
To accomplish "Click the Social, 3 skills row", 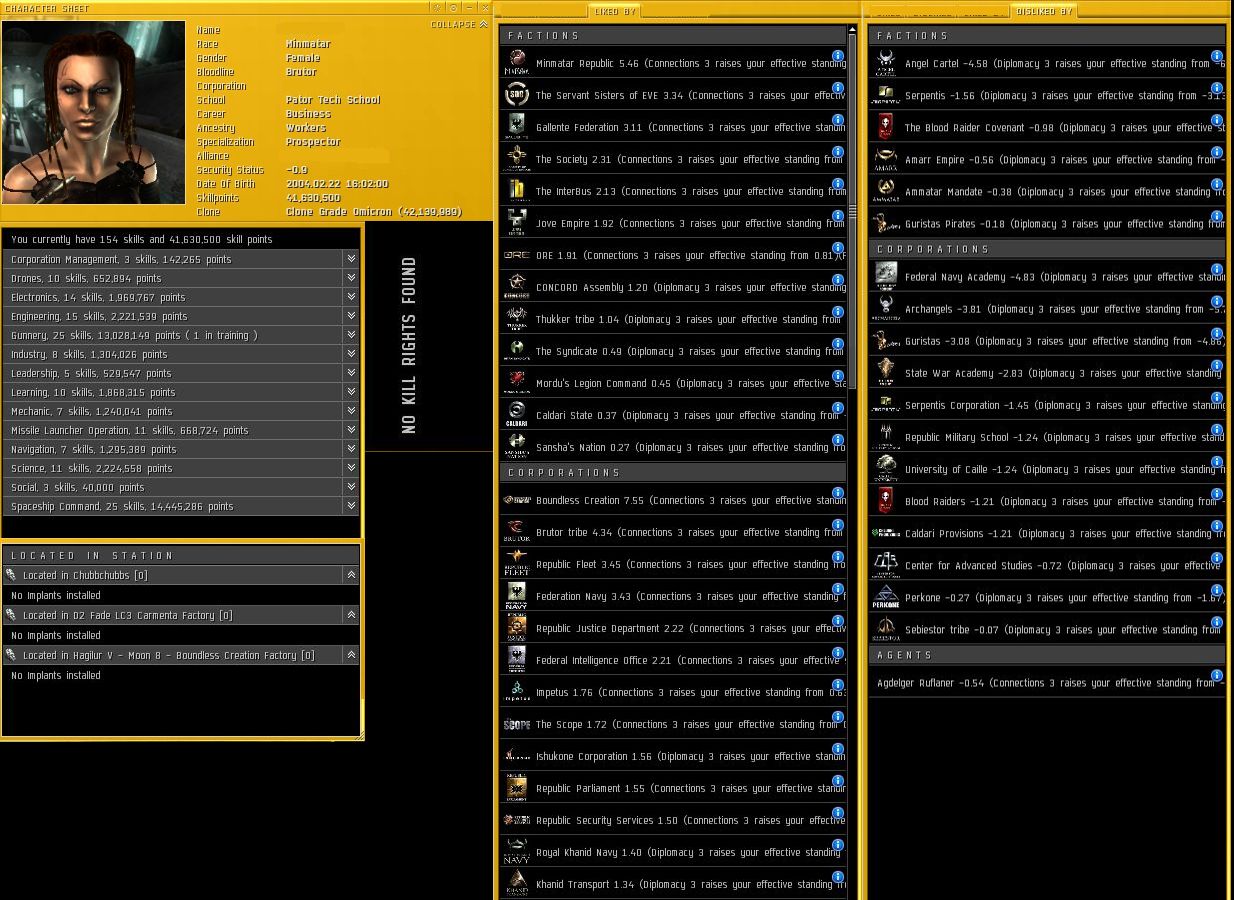I will [181, 487].
